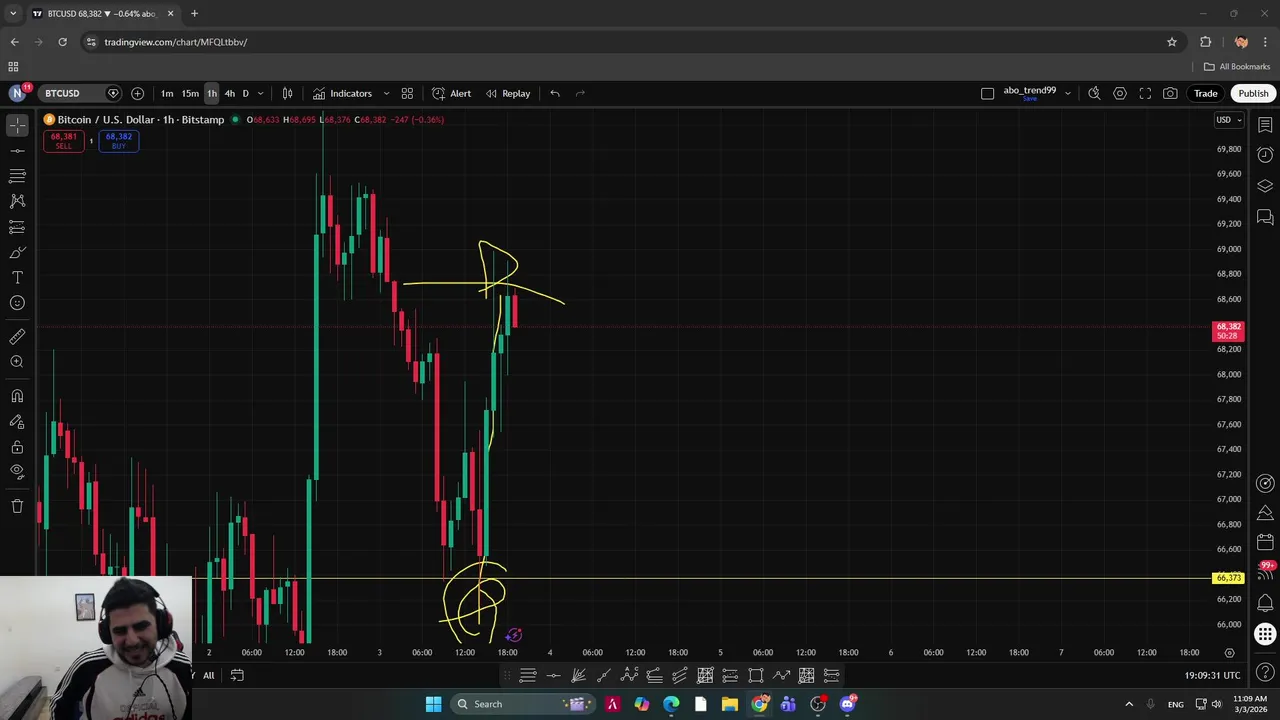Click the BUY 68,382 button

tap(119, 141)
